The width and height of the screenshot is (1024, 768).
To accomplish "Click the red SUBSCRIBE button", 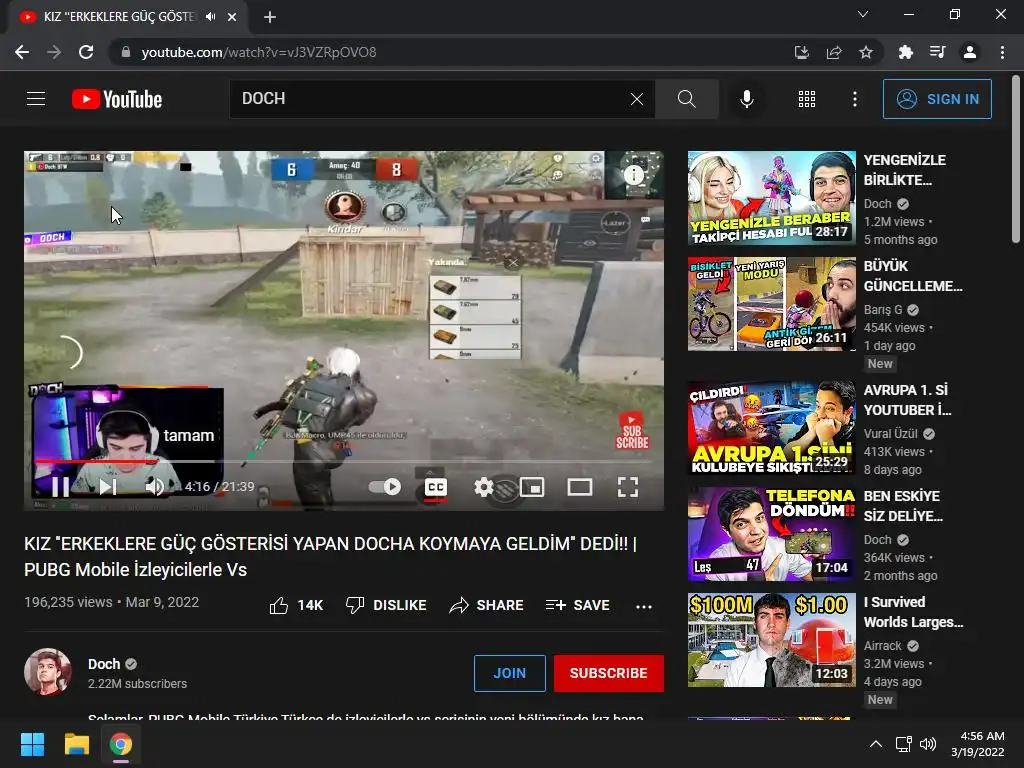I will pos(609,673).
